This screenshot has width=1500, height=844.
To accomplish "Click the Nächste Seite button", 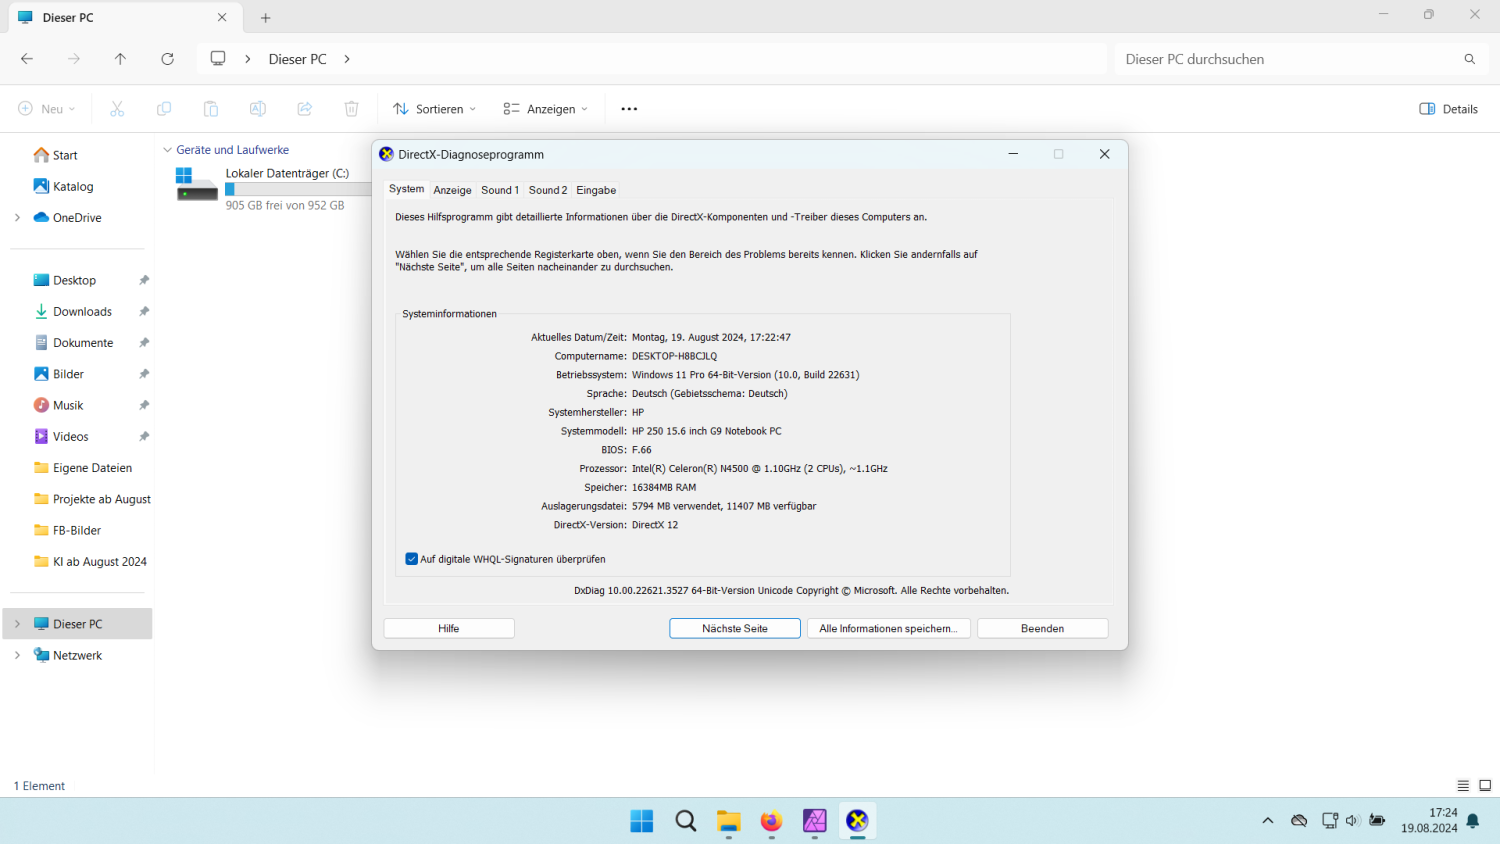I will click(x=735, y=628).
